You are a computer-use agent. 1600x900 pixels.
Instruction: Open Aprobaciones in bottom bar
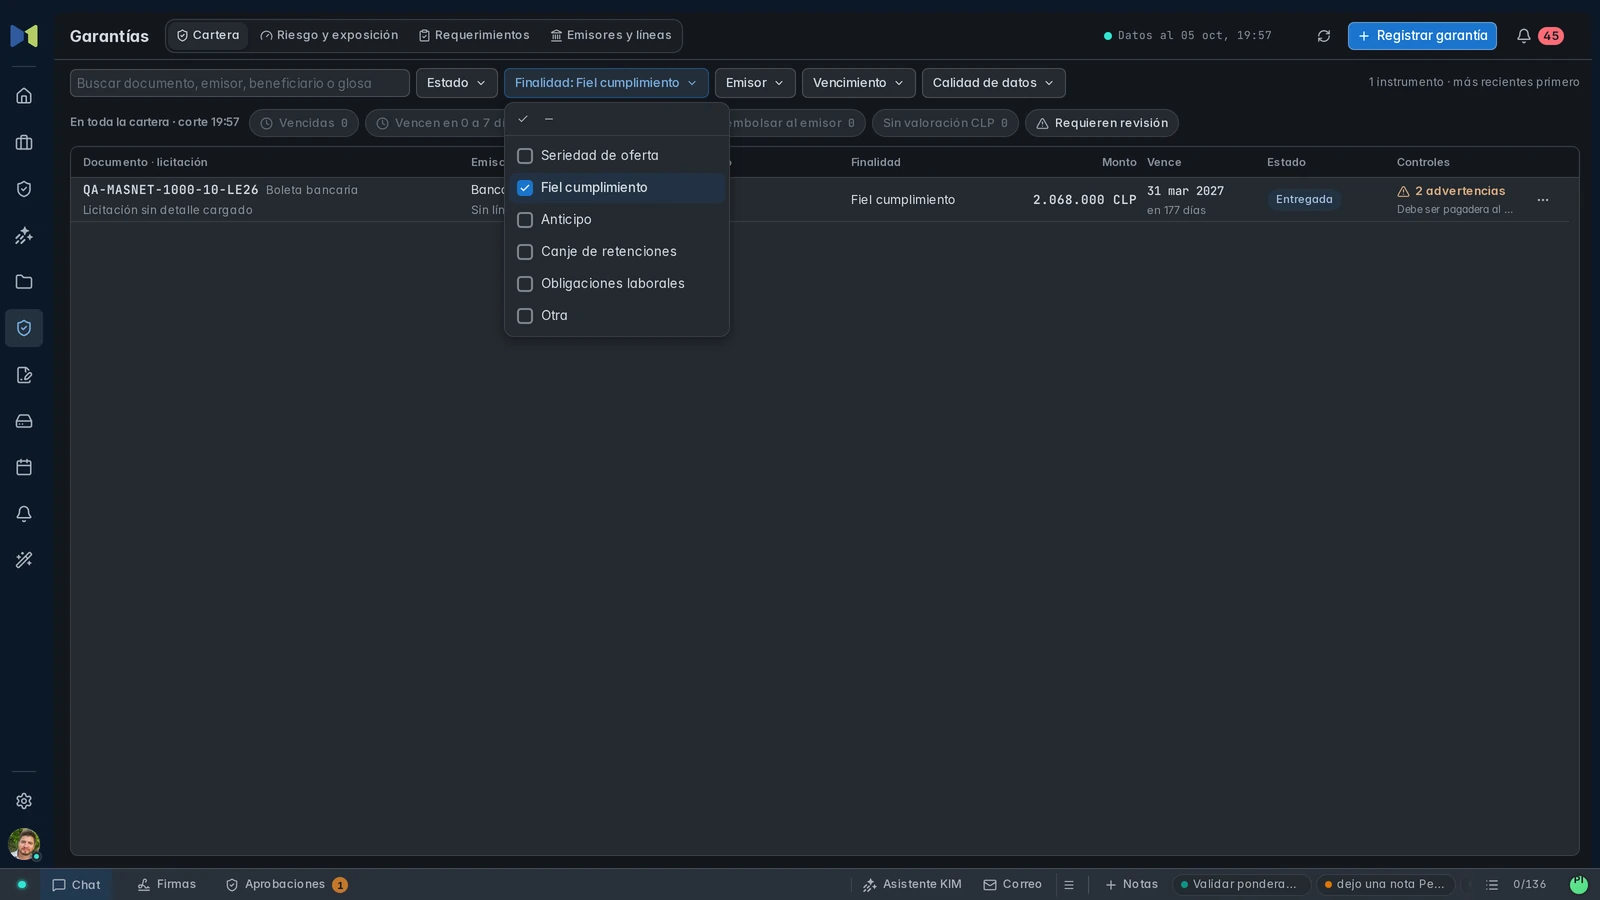[x=286, y=885]
